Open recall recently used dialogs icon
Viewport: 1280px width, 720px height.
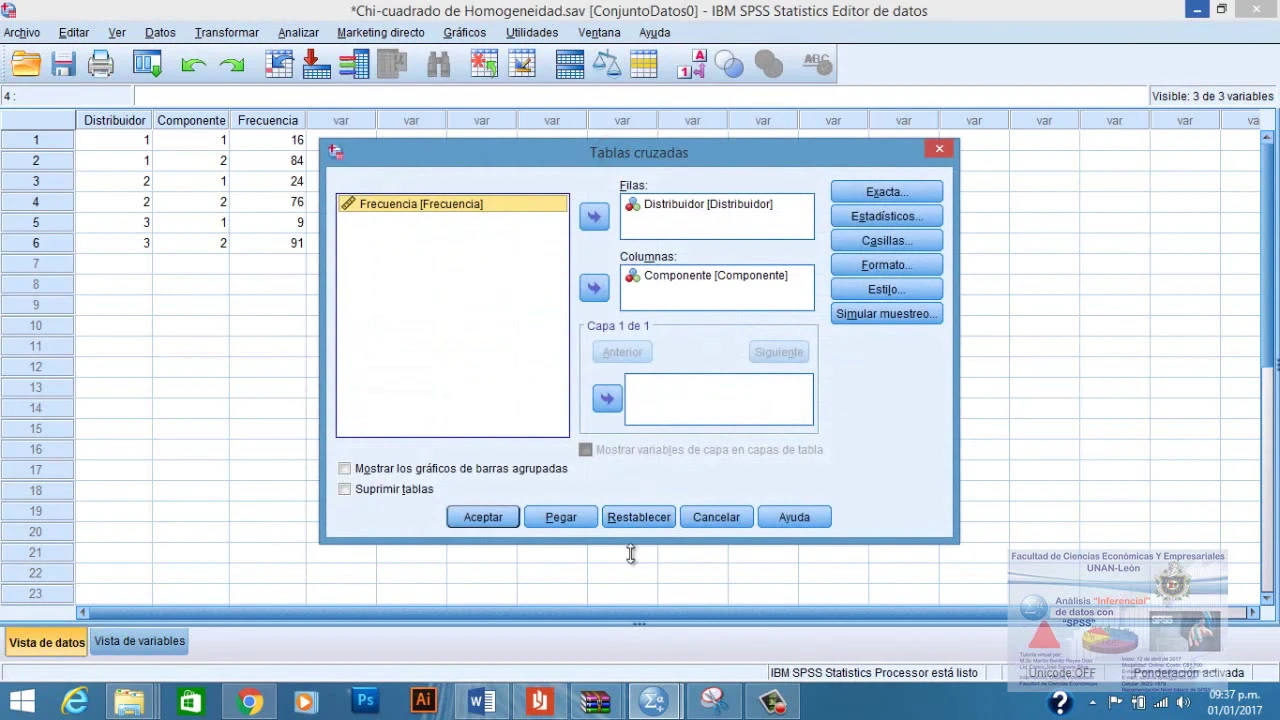tap(147, 65)
